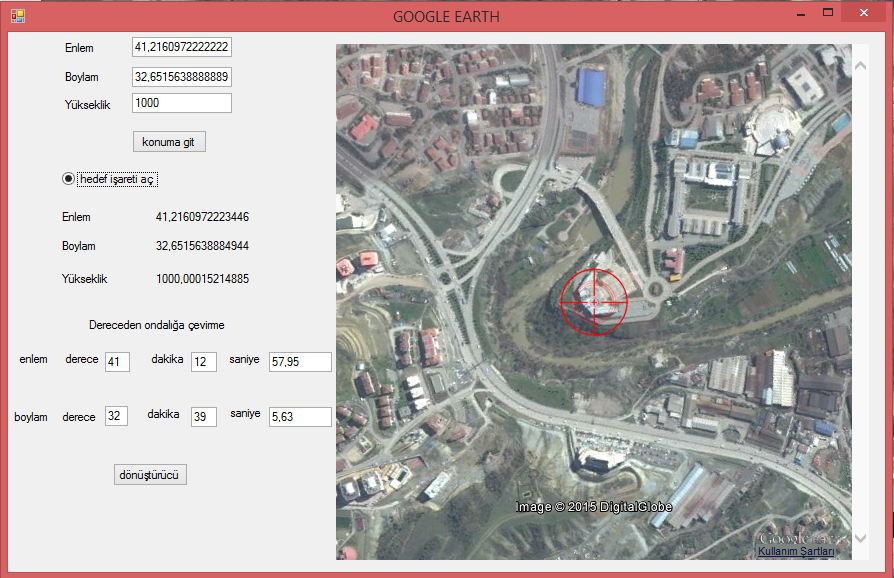Click the application icon in title bar
This screenshot has height=578, width=894.
18,16
